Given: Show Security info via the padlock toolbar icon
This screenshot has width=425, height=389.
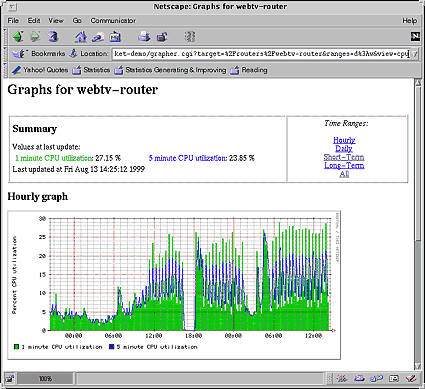Looking at the screenshot, I should pyautogui.click(x=162, y=36).
